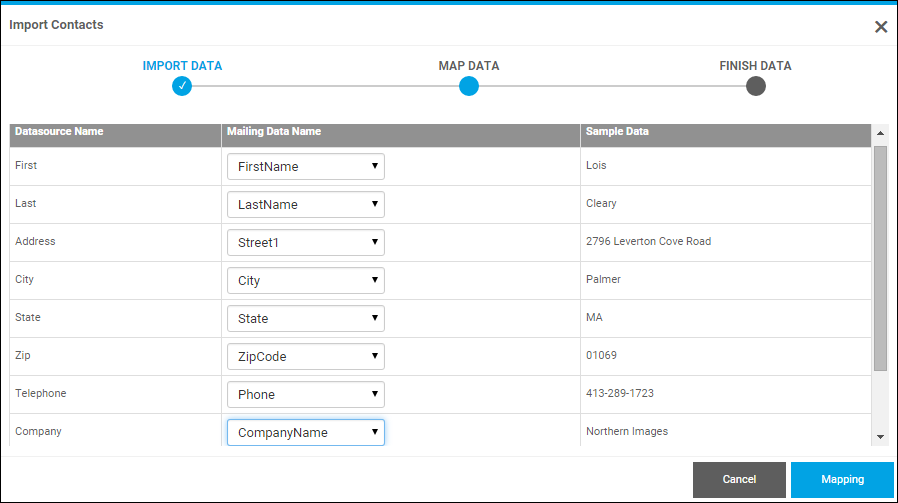Click the blue Mapping button

tap(842, 480)
